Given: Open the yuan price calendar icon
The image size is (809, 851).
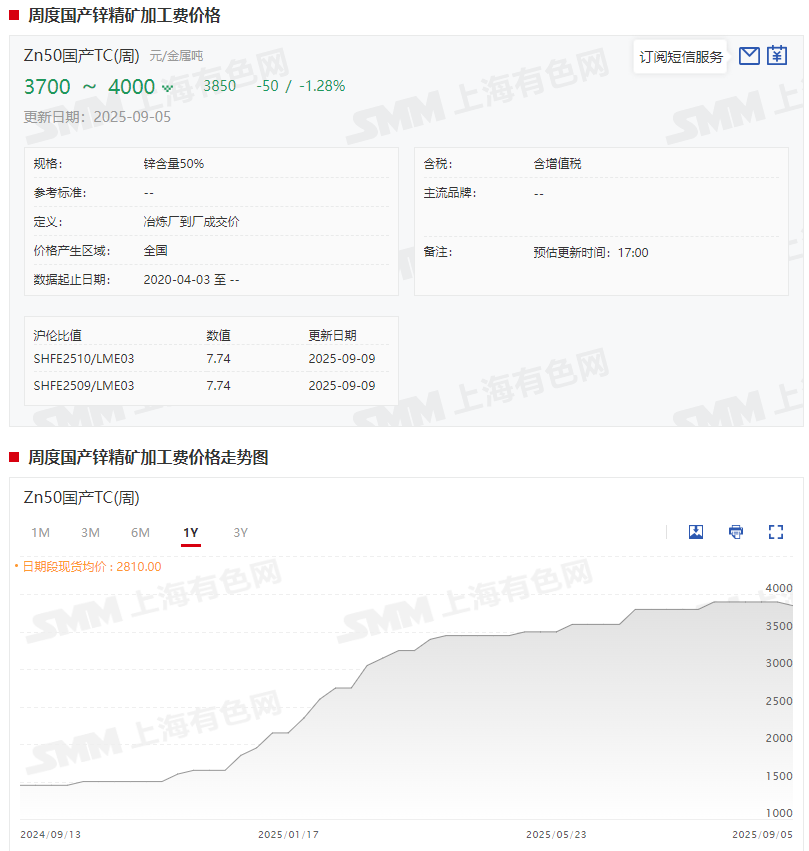Looking at the screenshot, I should pyautogui.click(x=777, y=56).
